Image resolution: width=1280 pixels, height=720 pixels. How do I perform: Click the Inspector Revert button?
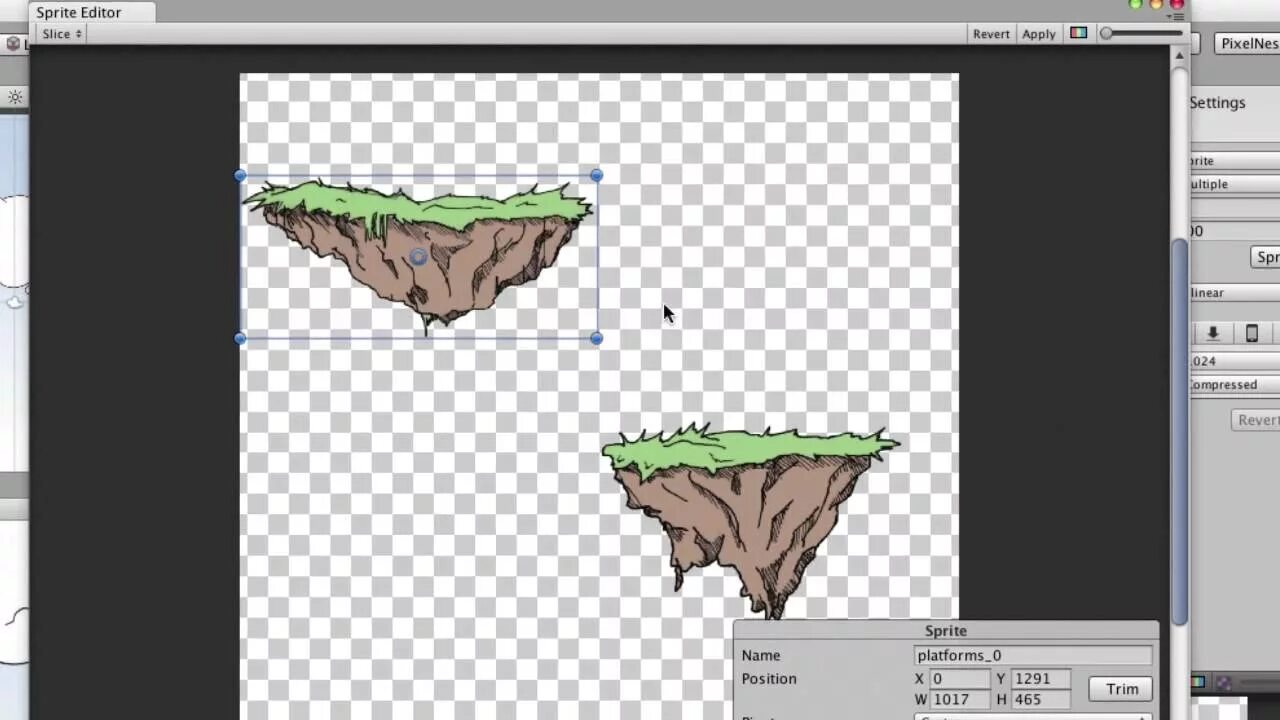(1256, 420)
